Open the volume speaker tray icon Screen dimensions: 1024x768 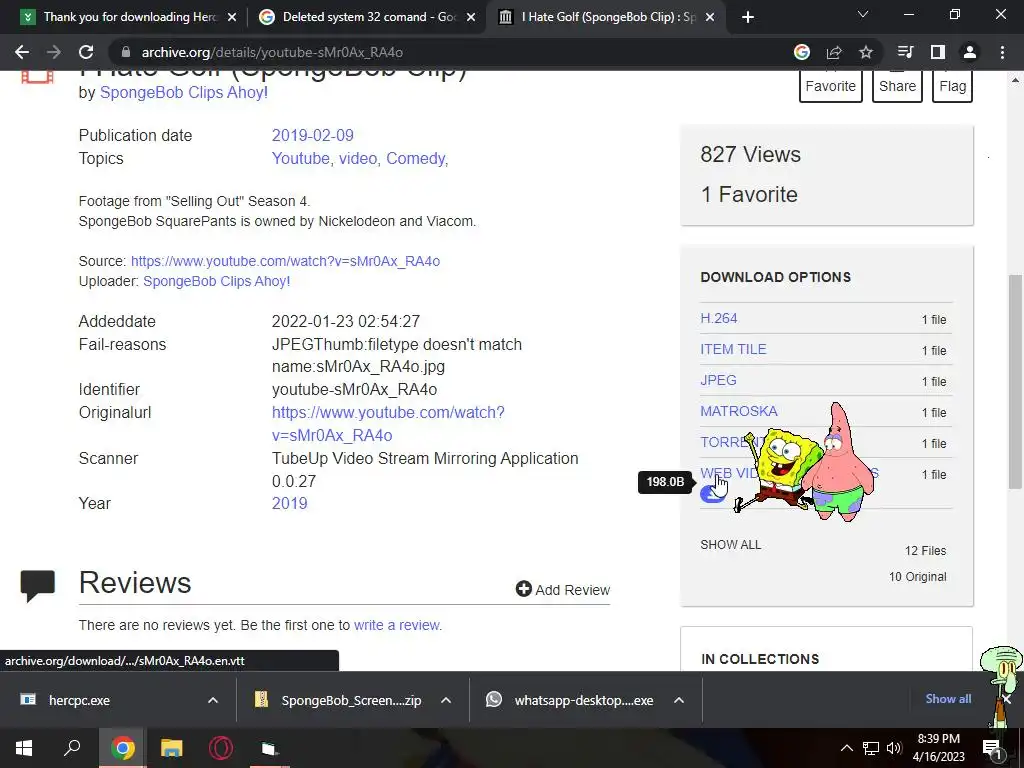coord(894,748)
